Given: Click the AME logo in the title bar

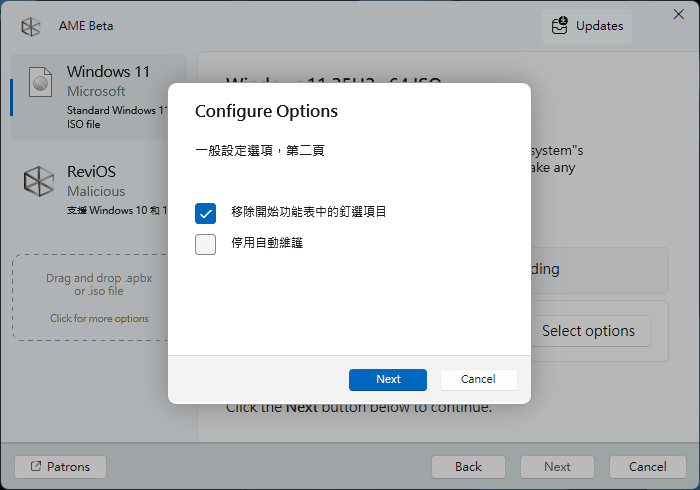Looking at the screenshot, I should click(x=33, y=26).
